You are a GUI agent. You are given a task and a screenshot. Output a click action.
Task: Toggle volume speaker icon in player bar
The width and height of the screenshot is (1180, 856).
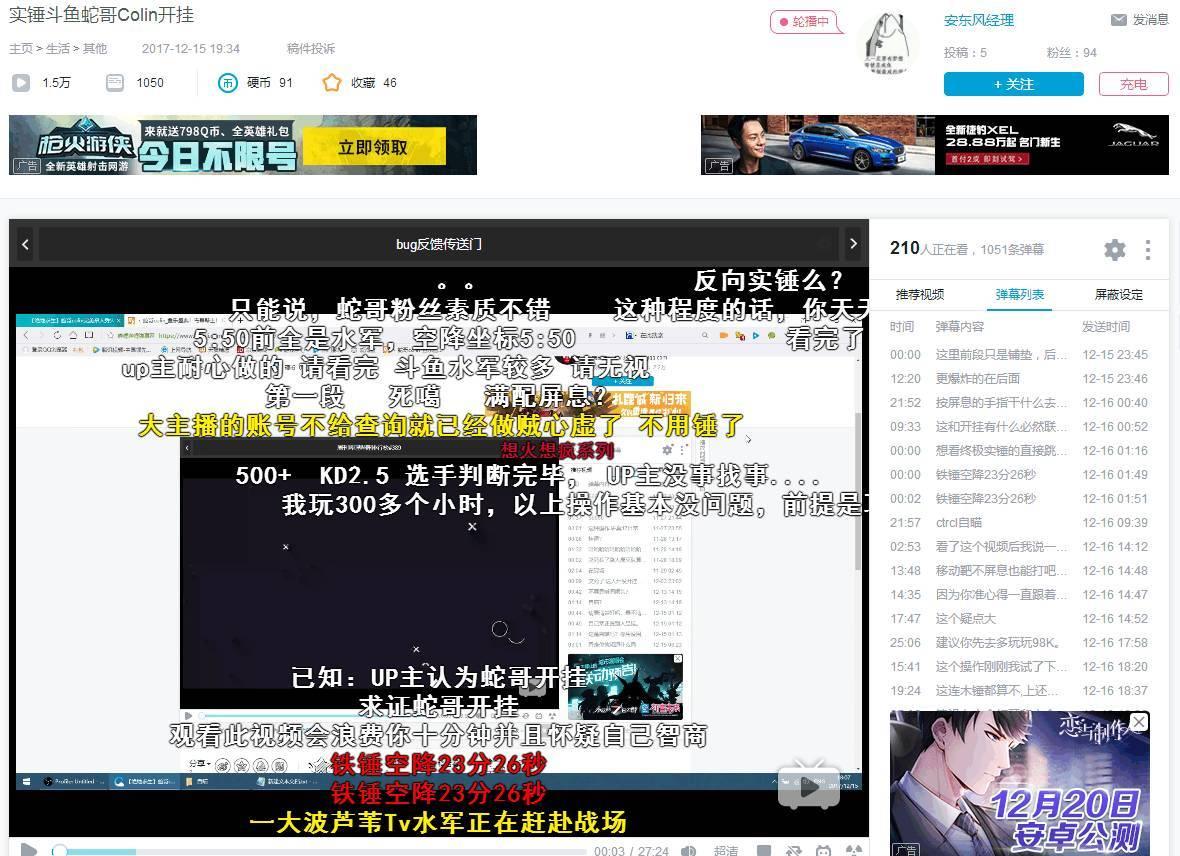coord(688,851)
